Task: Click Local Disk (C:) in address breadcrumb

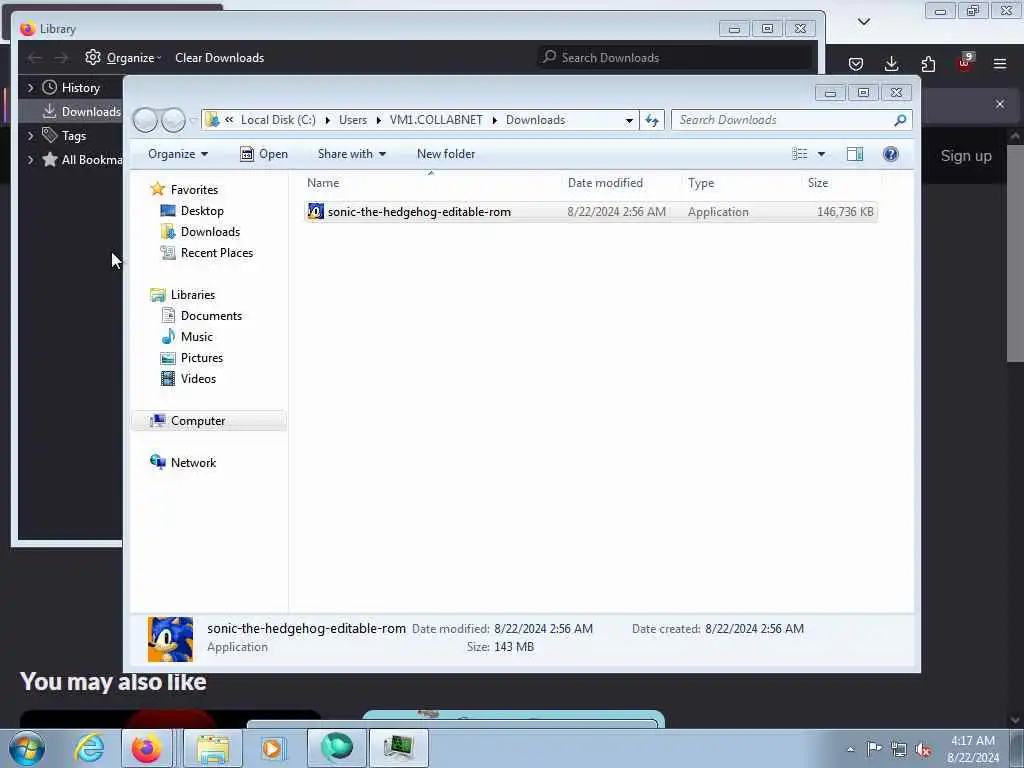Action: coord(278,120)
